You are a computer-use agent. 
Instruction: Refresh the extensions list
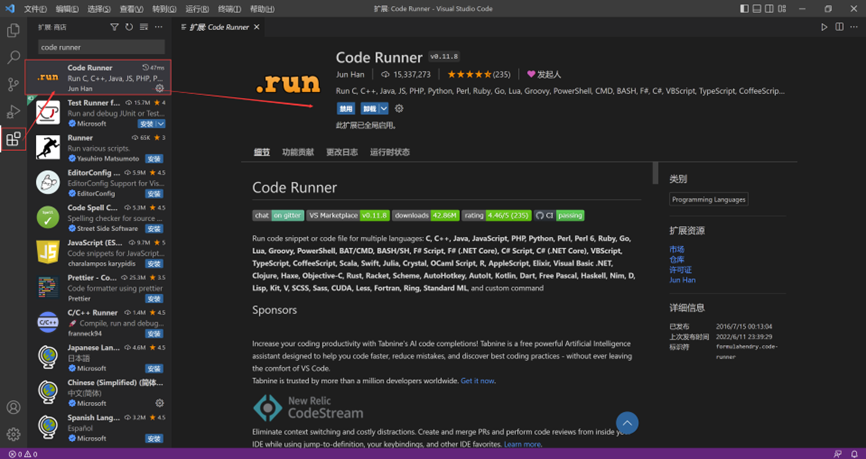click(x=129, y=27)
